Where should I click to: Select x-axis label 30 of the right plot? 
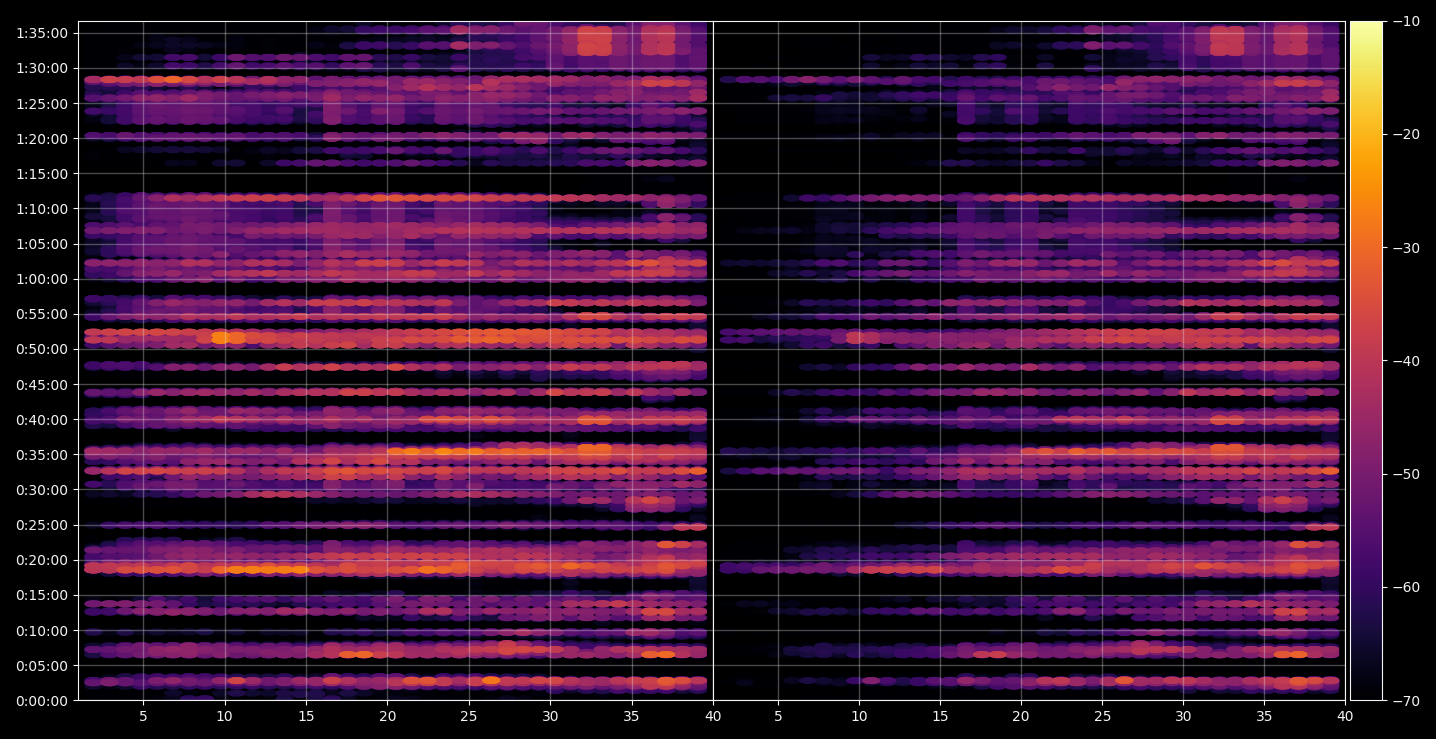click(1184, 716)
